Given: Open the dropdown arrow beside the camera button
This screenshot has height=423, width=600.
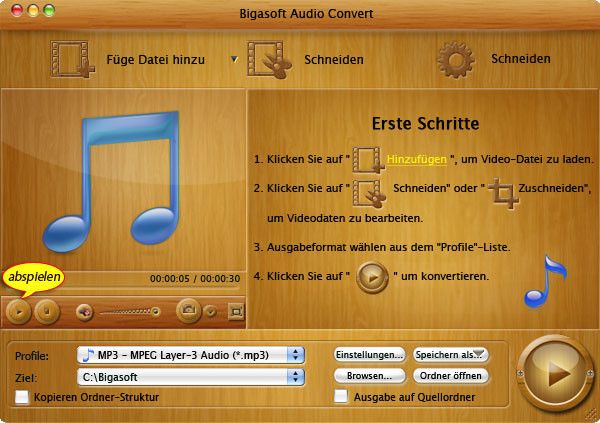Looking at the screenshot, I should click(x=210, y=312).
